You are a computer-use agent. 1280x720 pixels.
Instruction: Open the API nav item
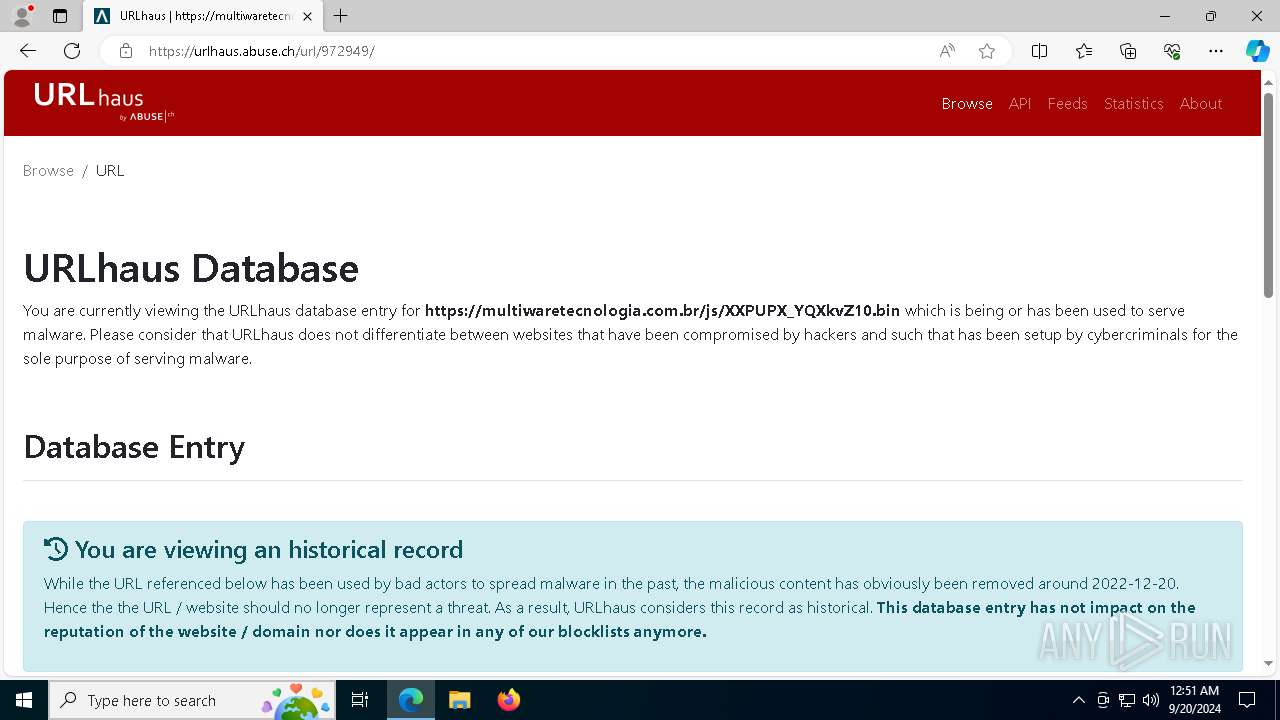pyautogui.click(x=1020, y=103)
